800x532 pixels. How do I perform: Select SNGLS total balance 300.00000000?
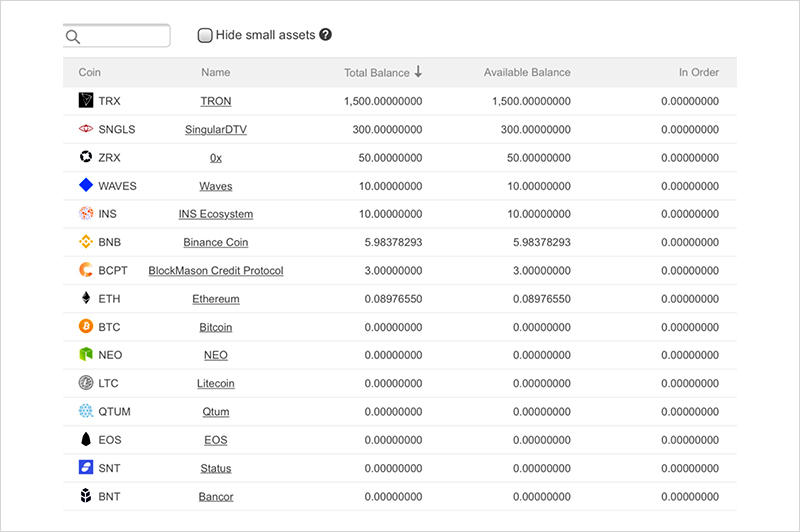(x=387, y=130)
